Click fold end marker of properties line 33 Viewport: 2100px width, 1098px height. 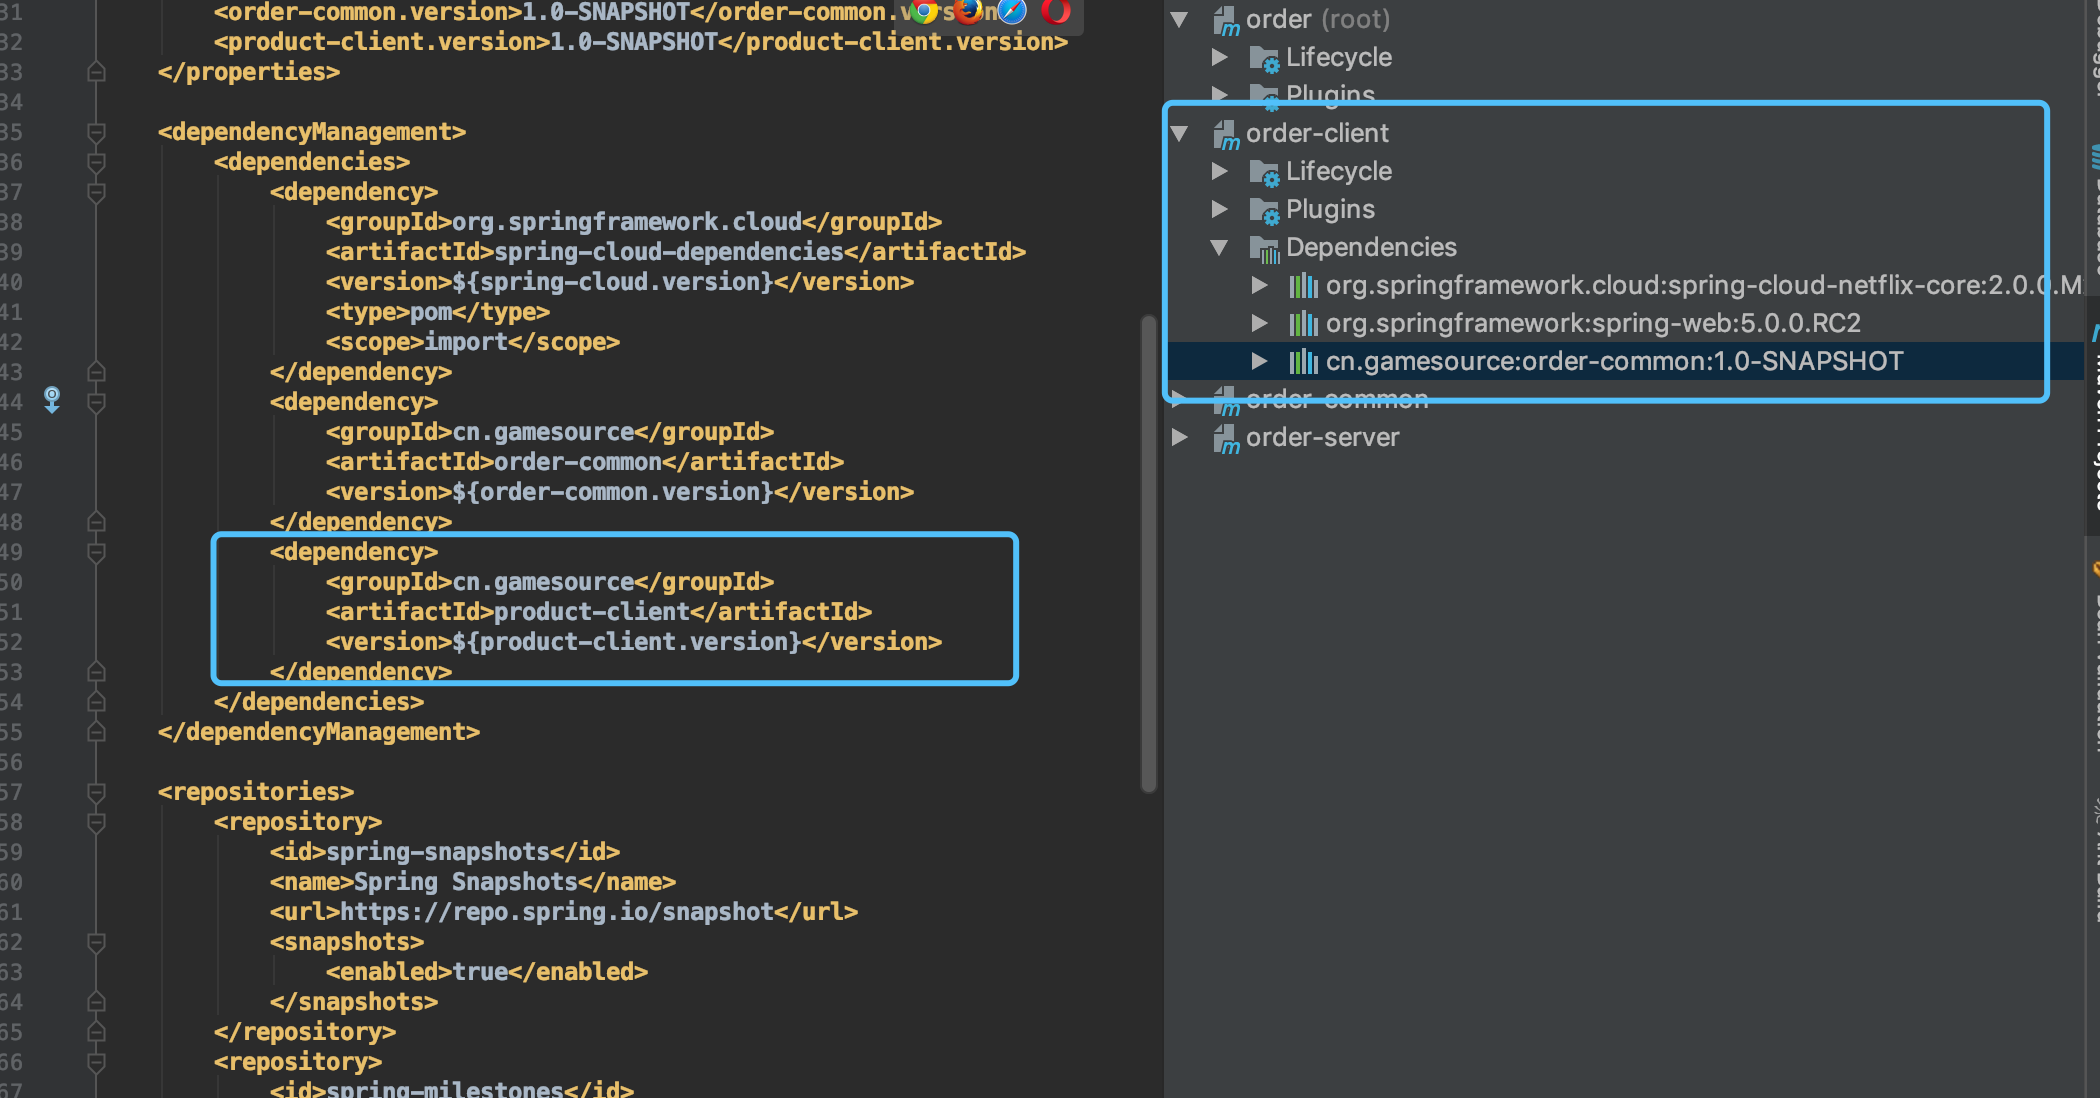click(x=96, y=72)
